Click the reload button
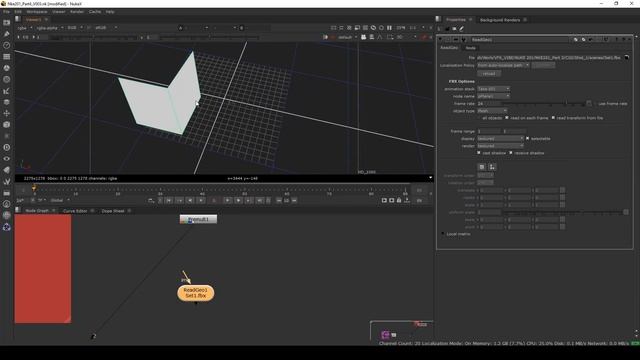 coord(489,74)
